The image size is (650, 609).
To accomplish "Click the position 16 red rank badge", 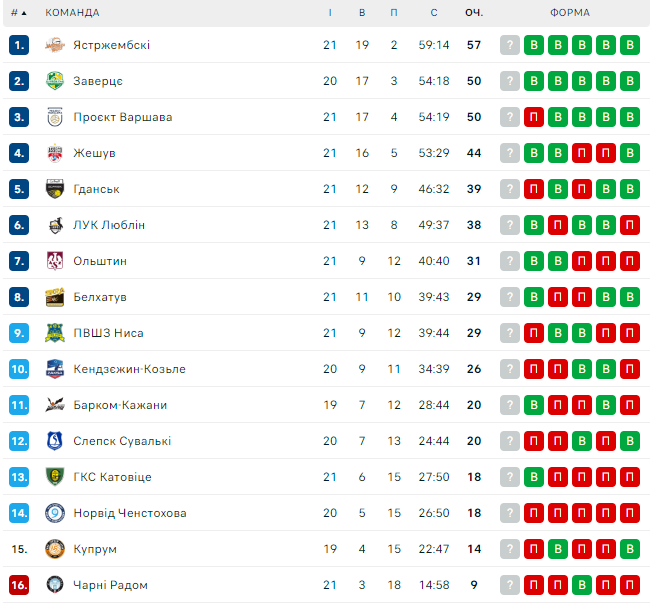I will coord(19,585).
